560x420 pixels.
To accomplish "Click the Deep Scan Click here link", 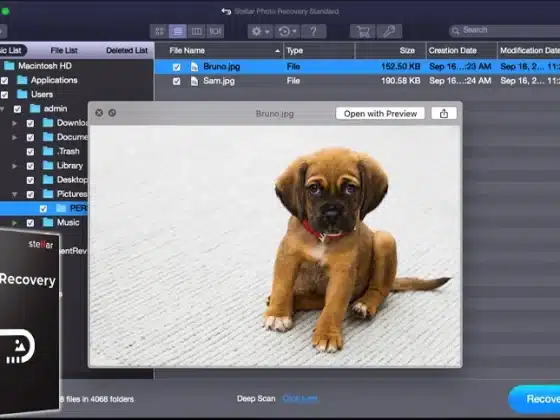I will point(300,398).
